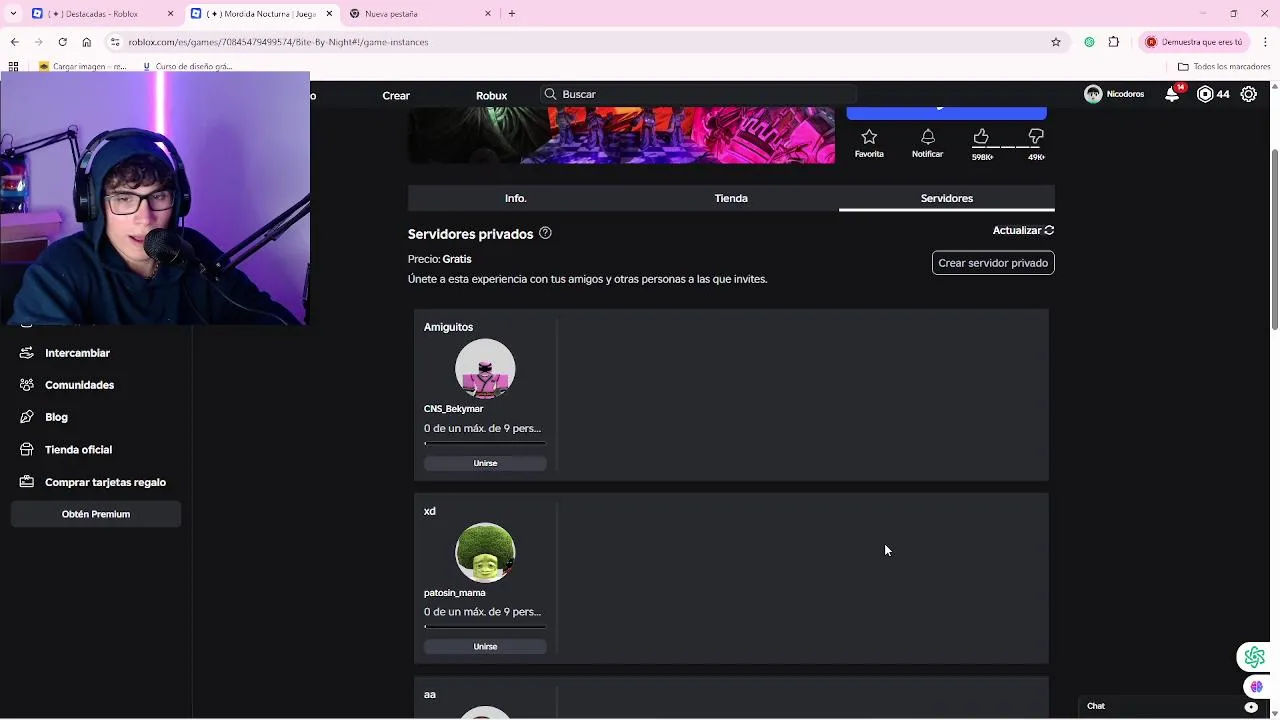
Task: Open the notifications bell in the Roblox header
Action: pos(1172,94)
